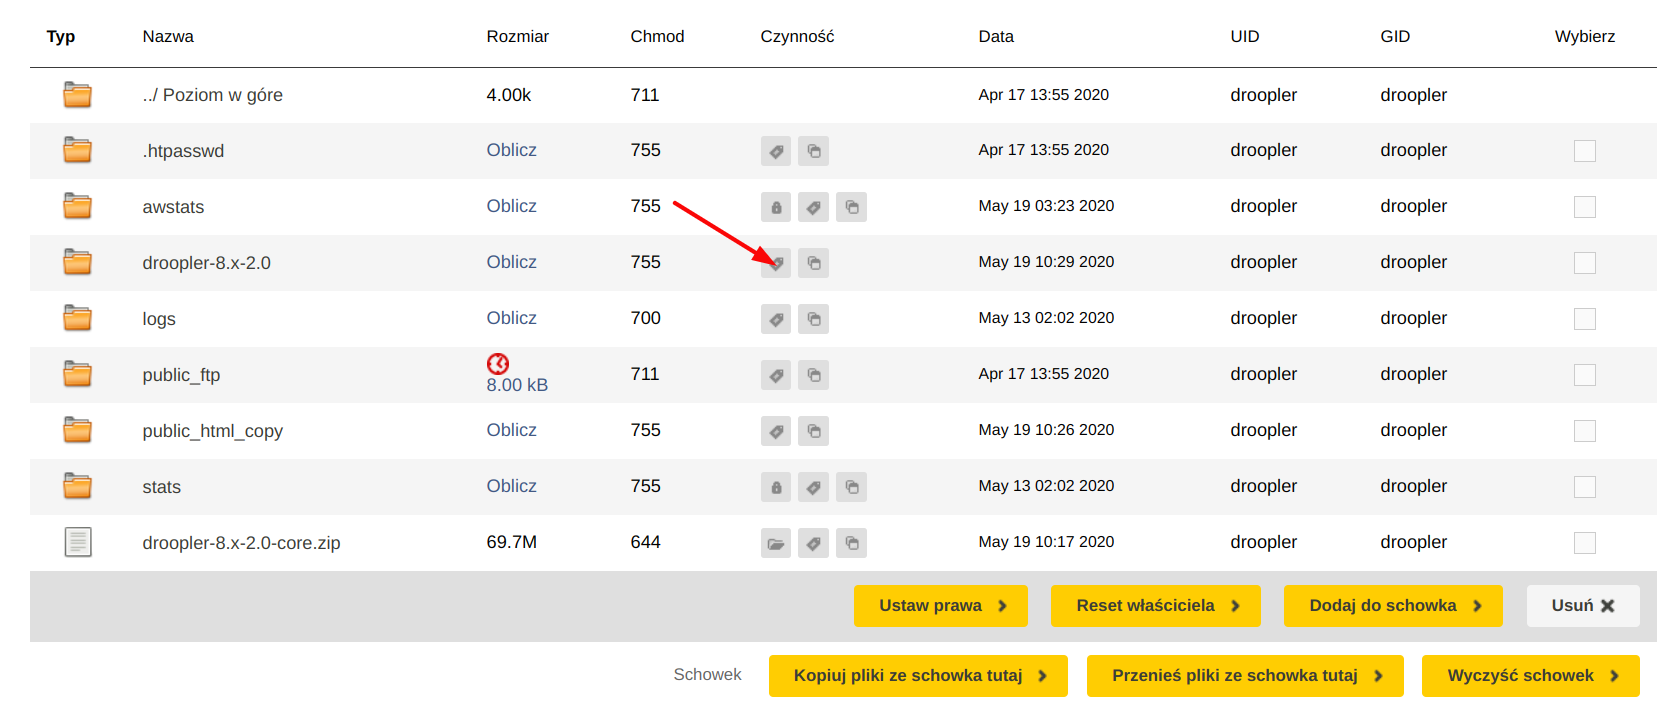Select the public_html_copy checkbox
Screen dimensions: 1679x707
coord(1585,431)
